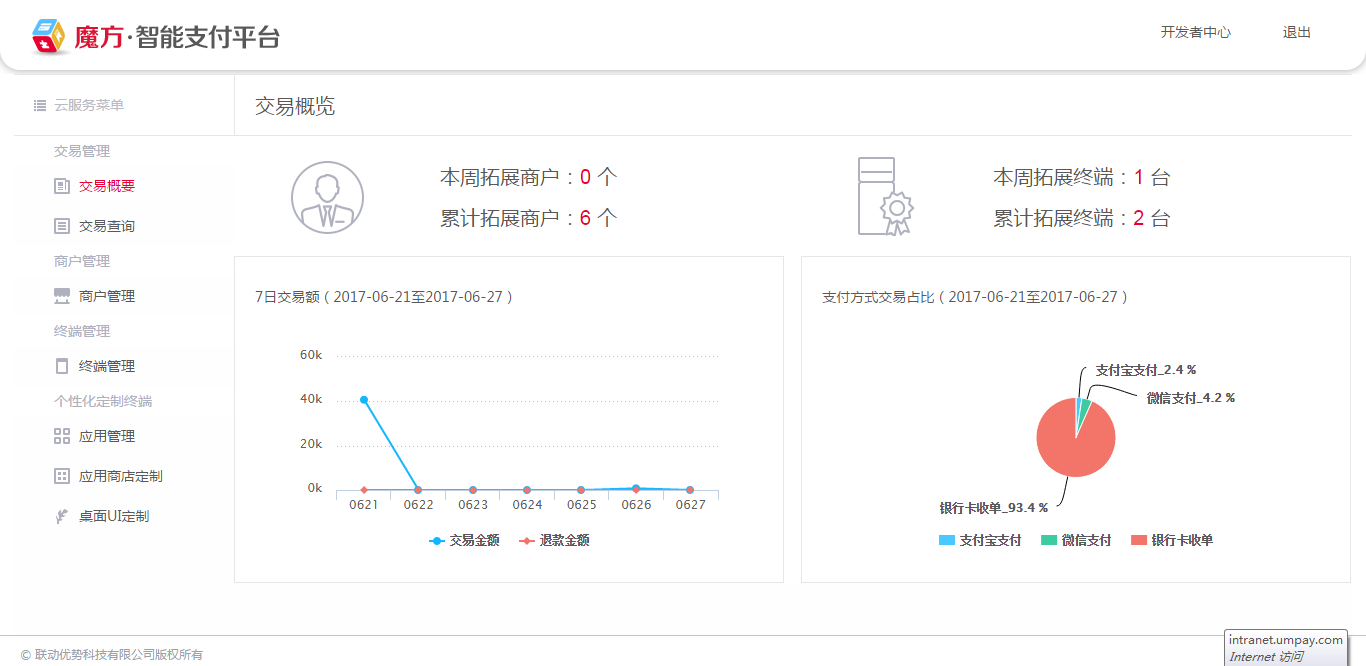
Task: Click the 应用管理 grid icon
Action: click(x=62, y=436)
